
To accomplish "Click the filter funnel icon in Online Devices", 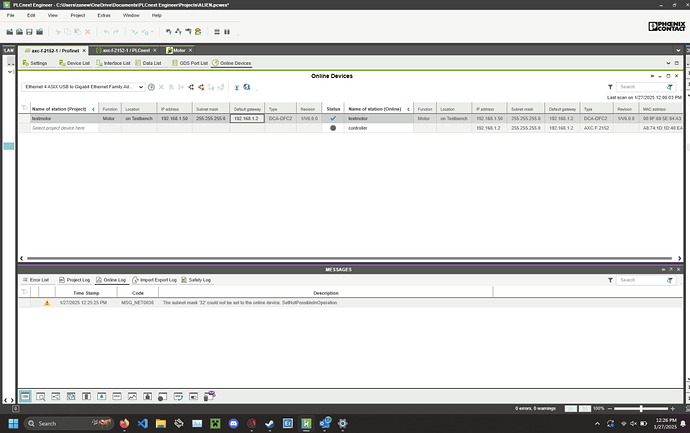I will coord(612,87).
